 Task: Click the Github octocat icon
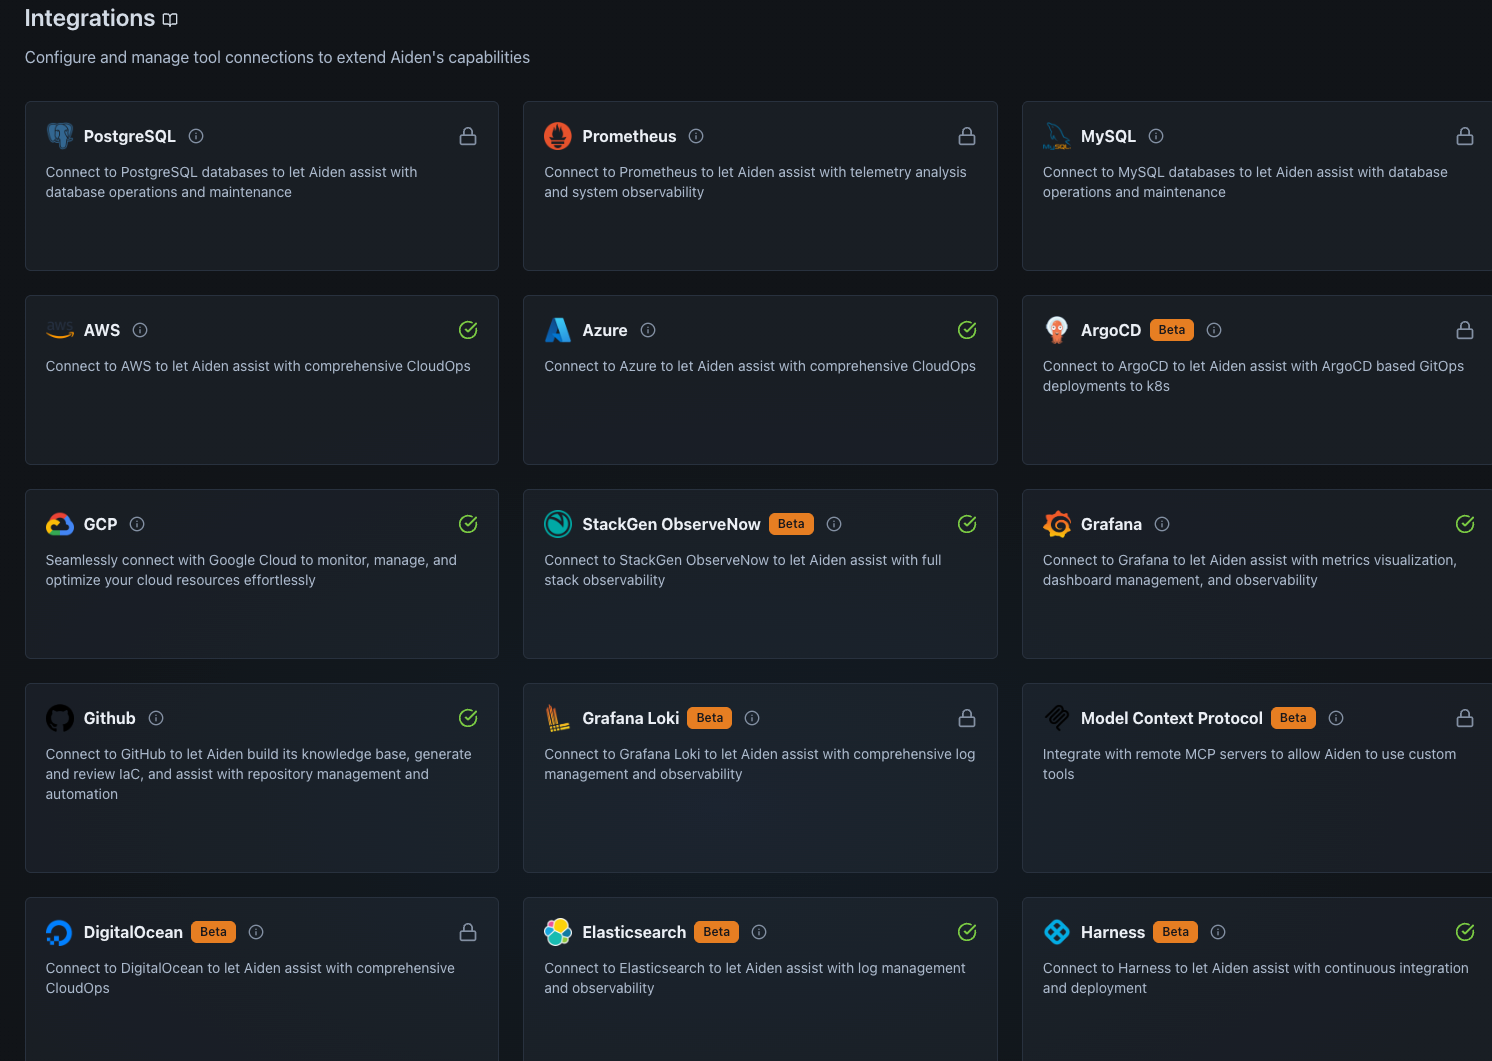tap(59, 718)
